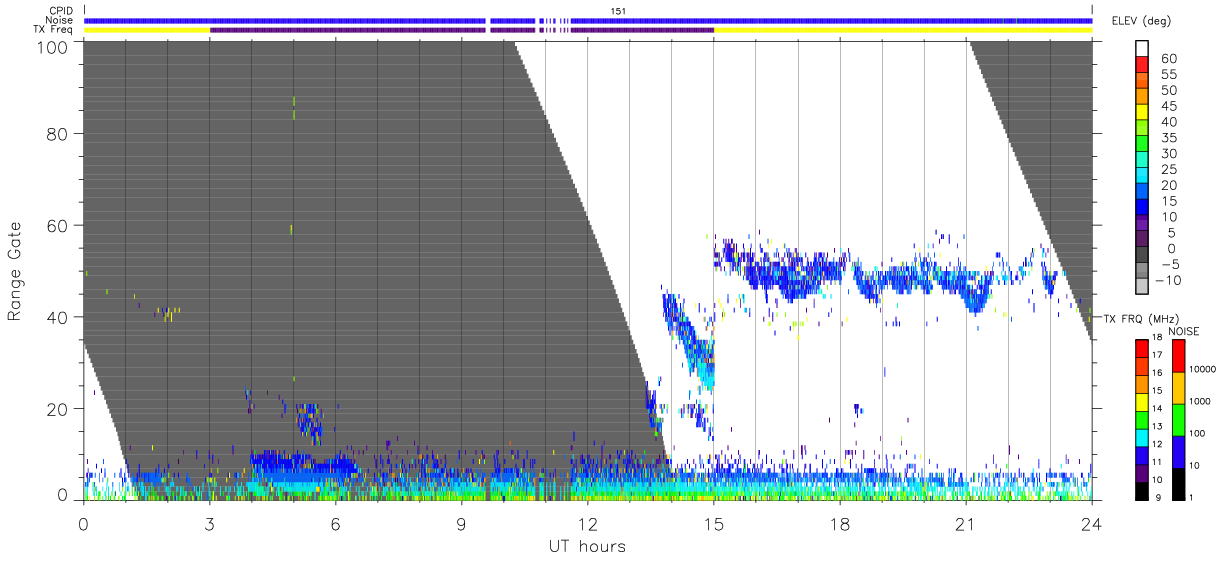Screen dimensions: 1228x567
Task: Click the 'CPID' label at top left
Action: click(62, 11)
